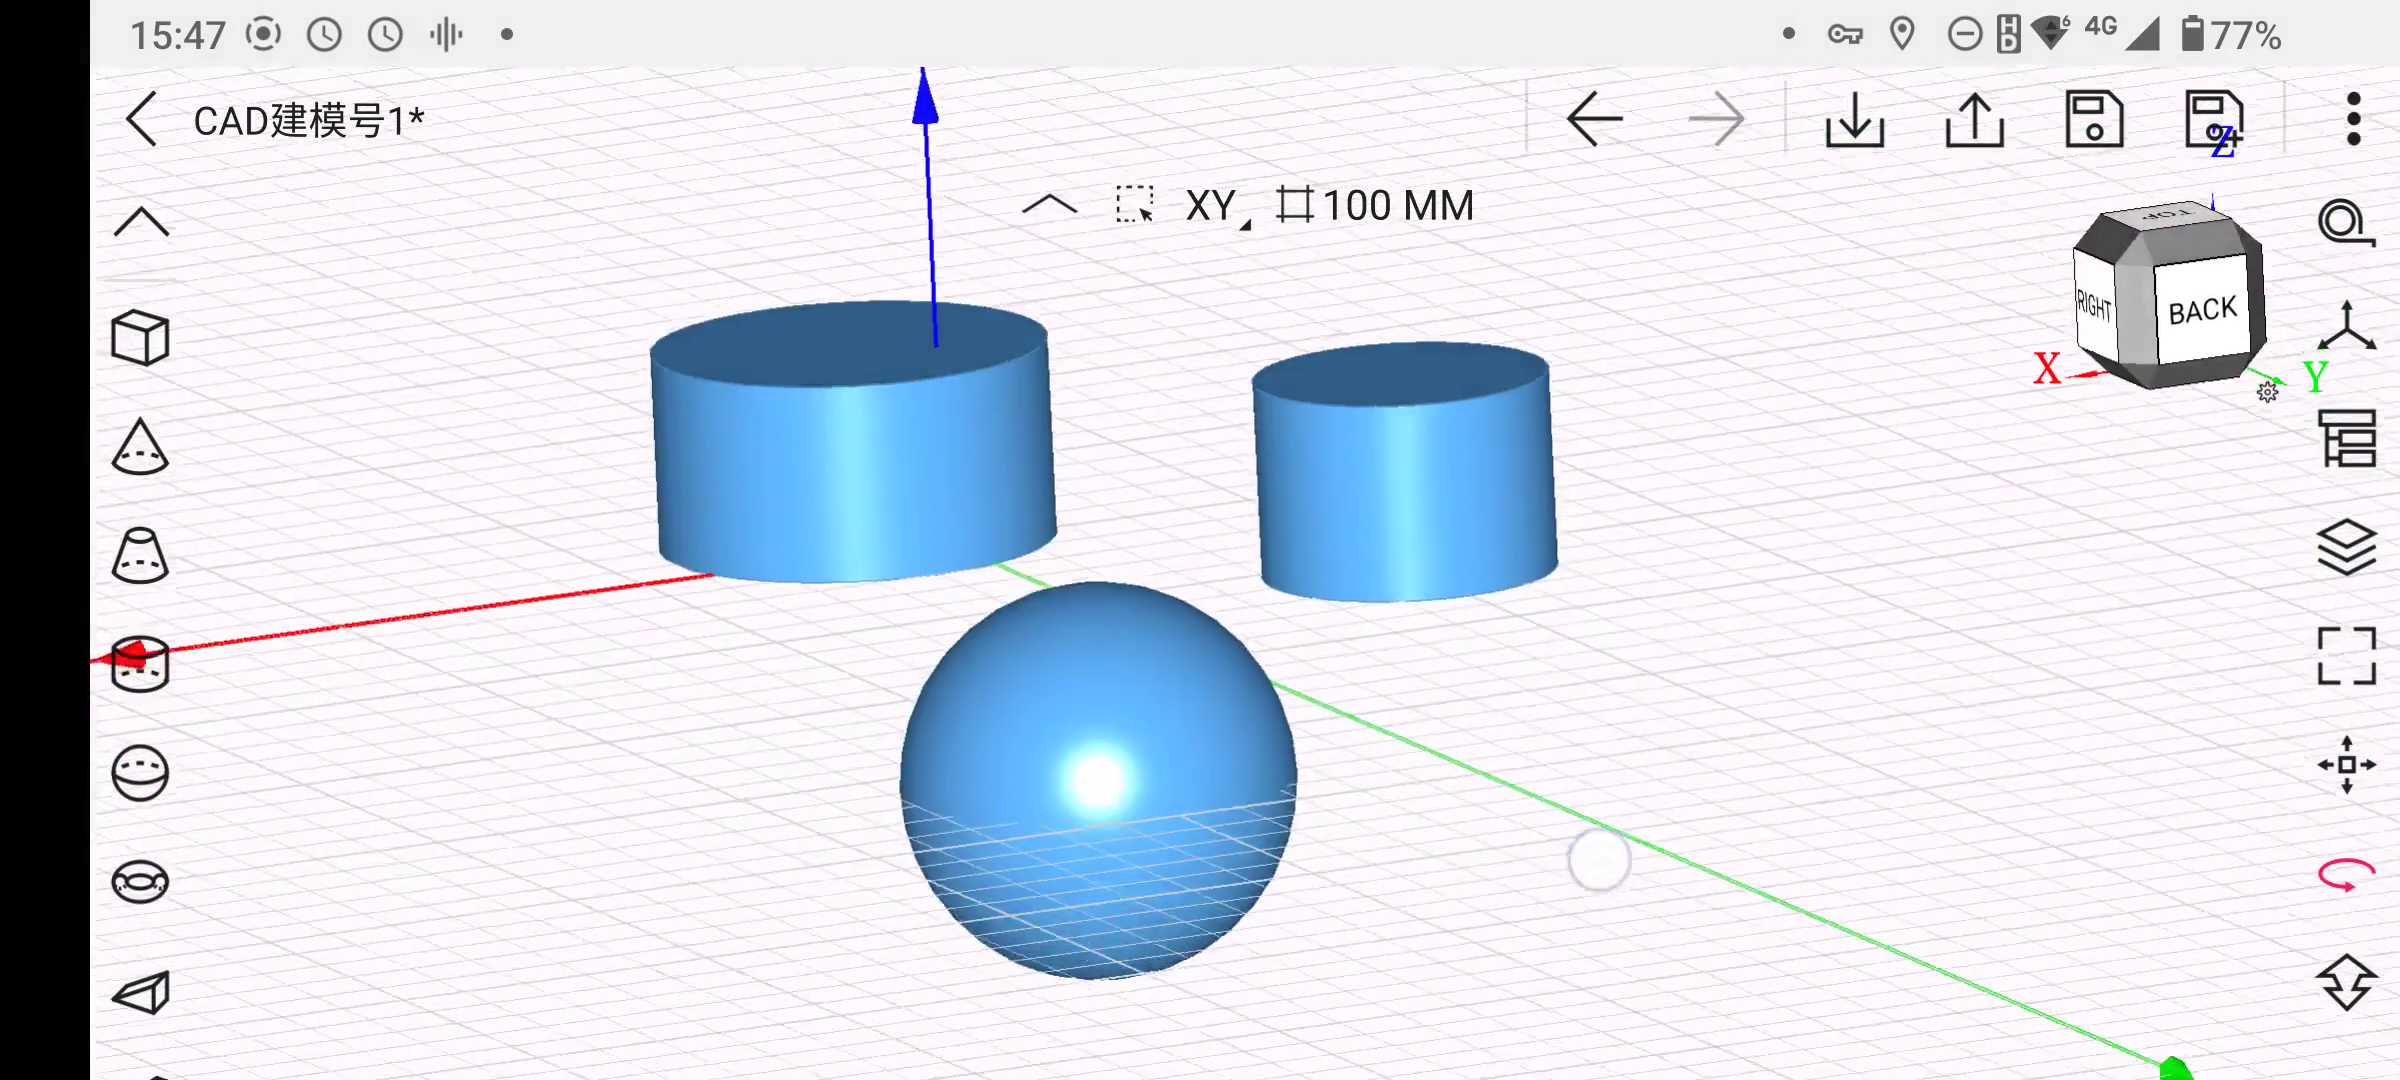2400x1080 pixels.
Task: Open the three-dot overflow menu
Action: coord(2353,120)
